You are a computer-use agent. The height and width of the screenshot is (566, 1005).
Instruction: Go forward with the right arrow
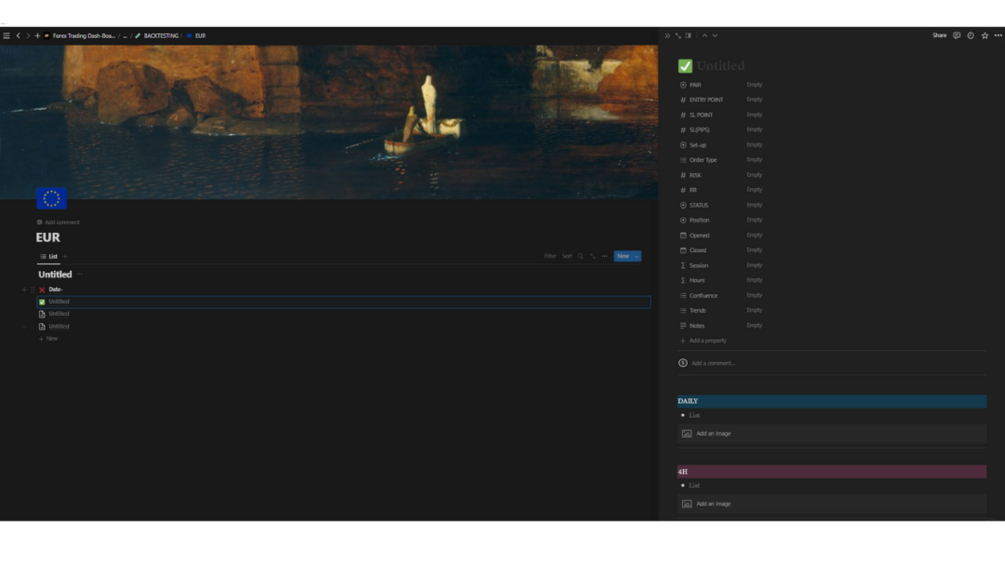tap(28, 36)
